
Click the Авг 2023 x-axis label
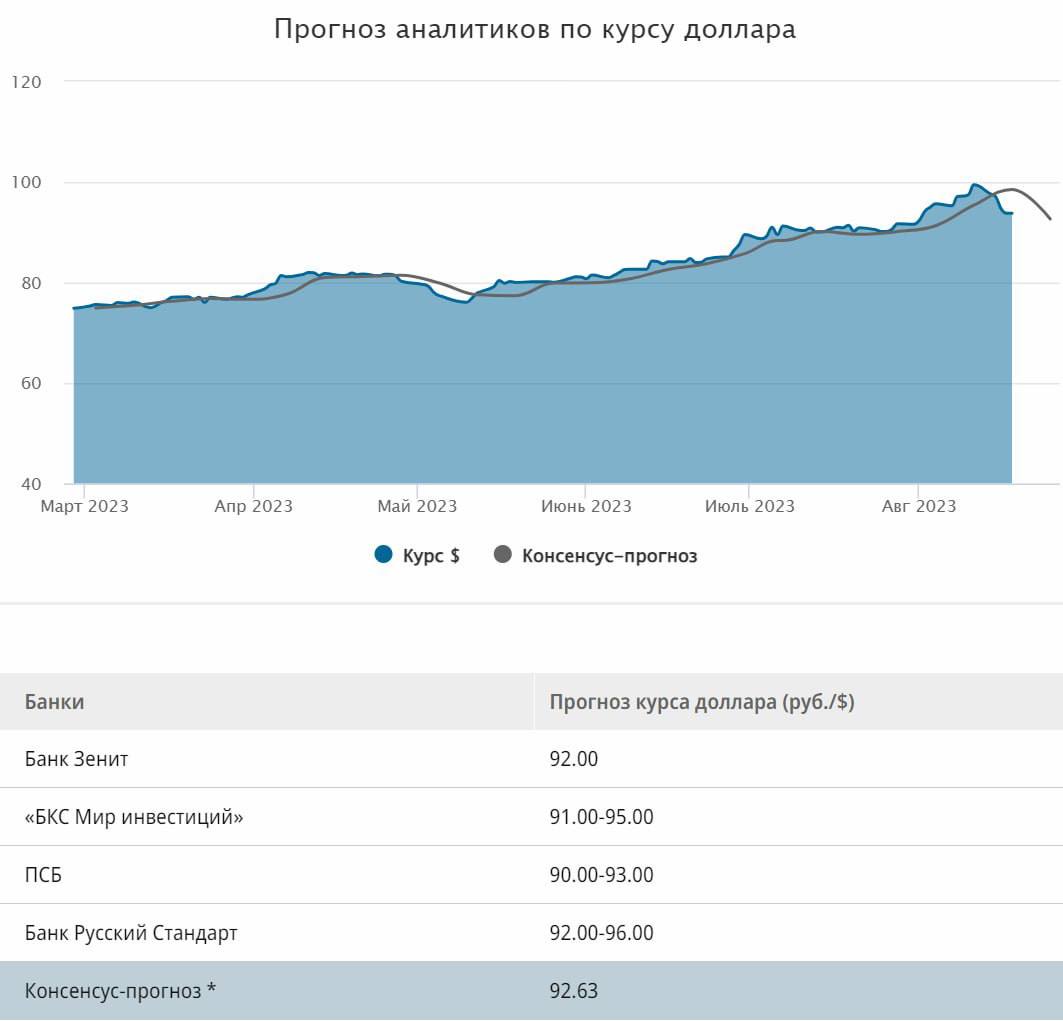click(918, 506)
